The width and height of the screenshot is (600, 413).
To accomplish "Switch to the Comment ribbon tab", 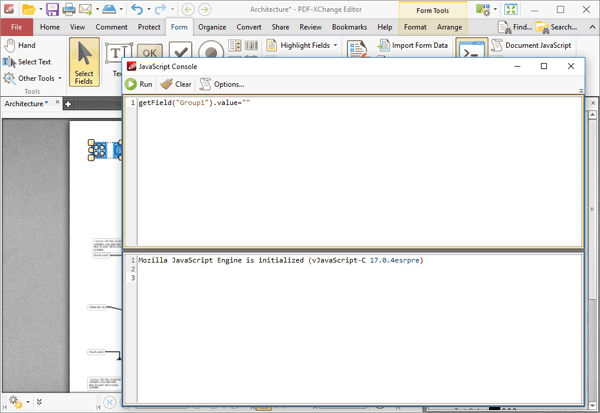I will click(x=111, y=27).
